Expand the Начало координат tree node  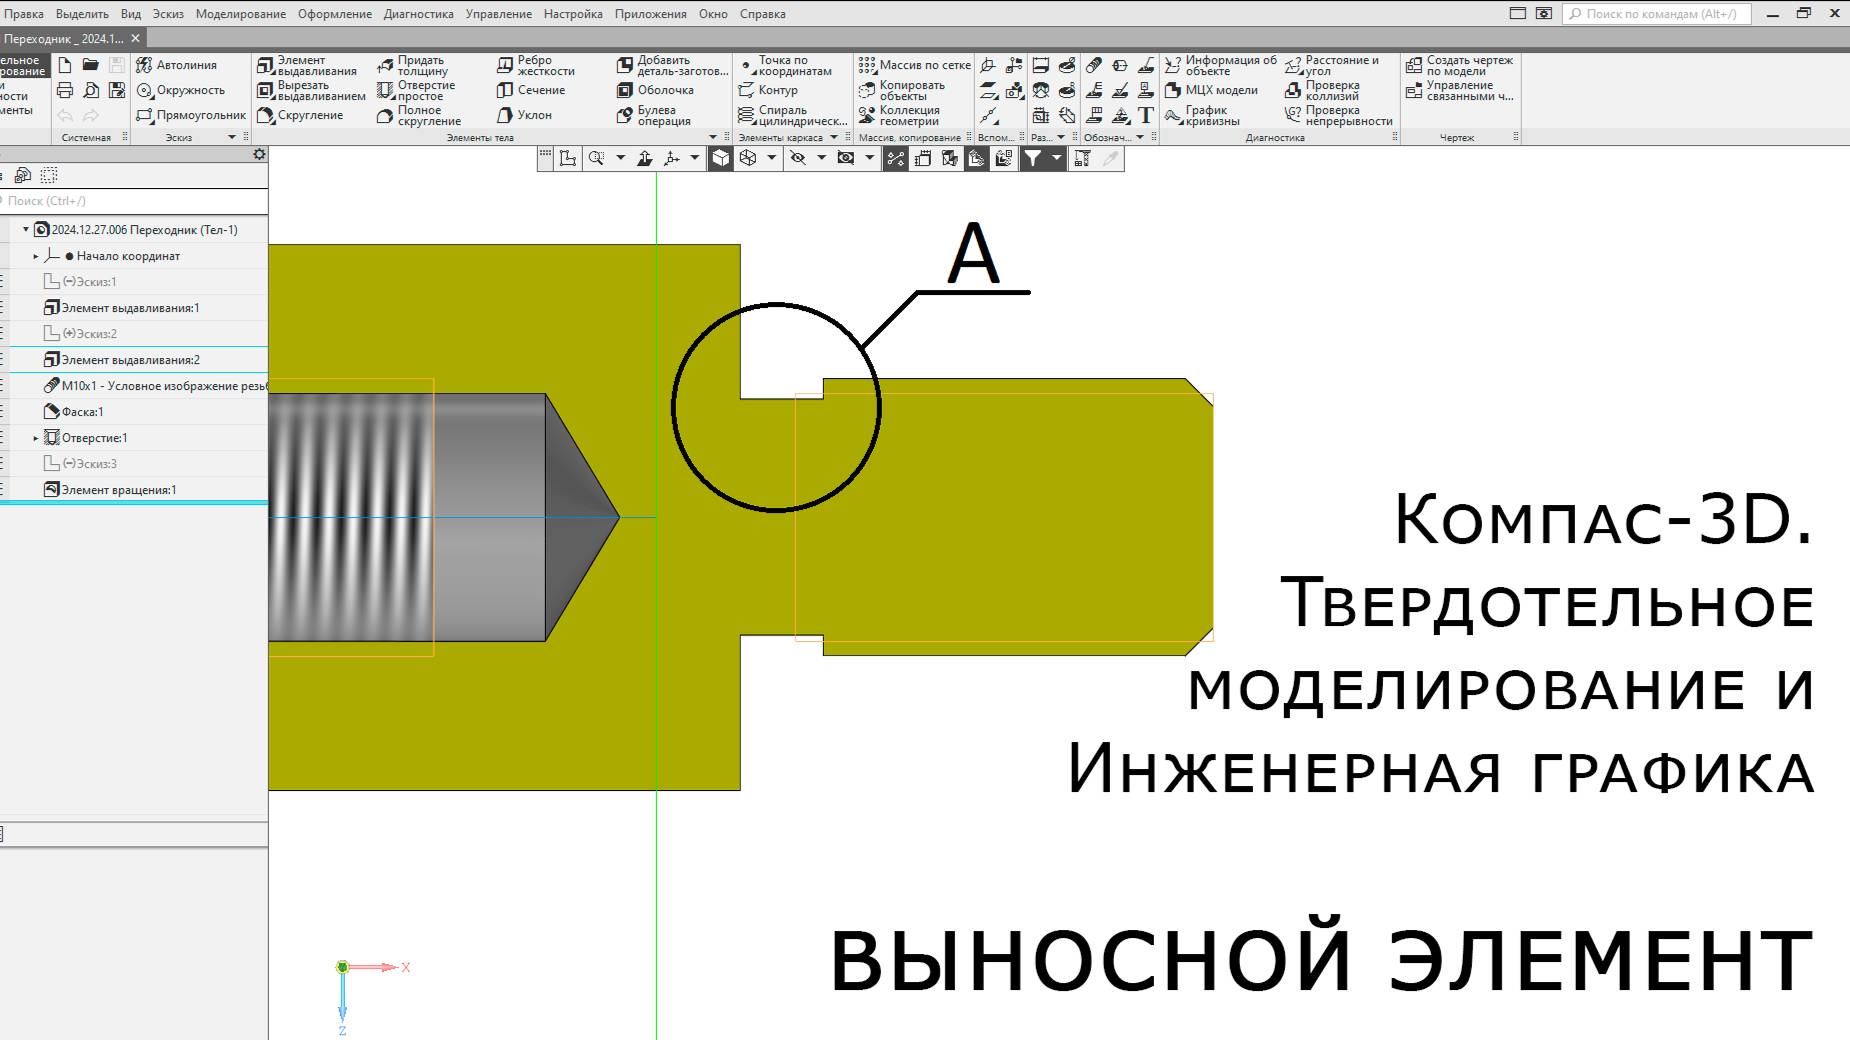click(35, 256)
